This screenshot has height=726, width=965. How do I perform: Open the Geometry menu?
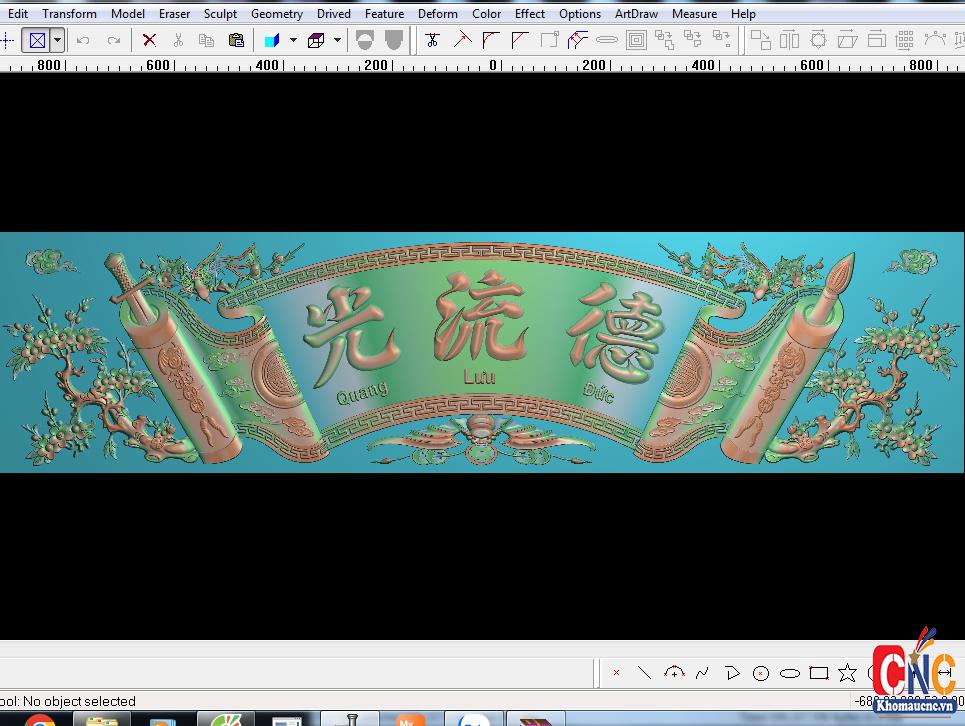276,14
